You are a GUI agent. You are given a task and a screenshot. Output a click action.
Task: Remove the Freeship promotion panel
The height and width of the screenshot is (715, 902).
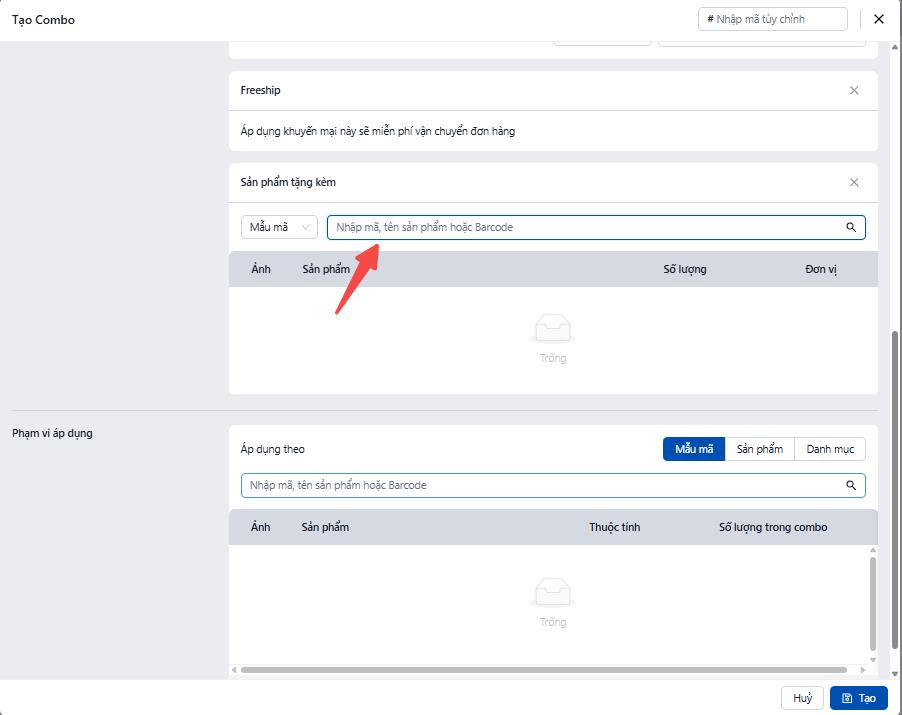point(854,90)
